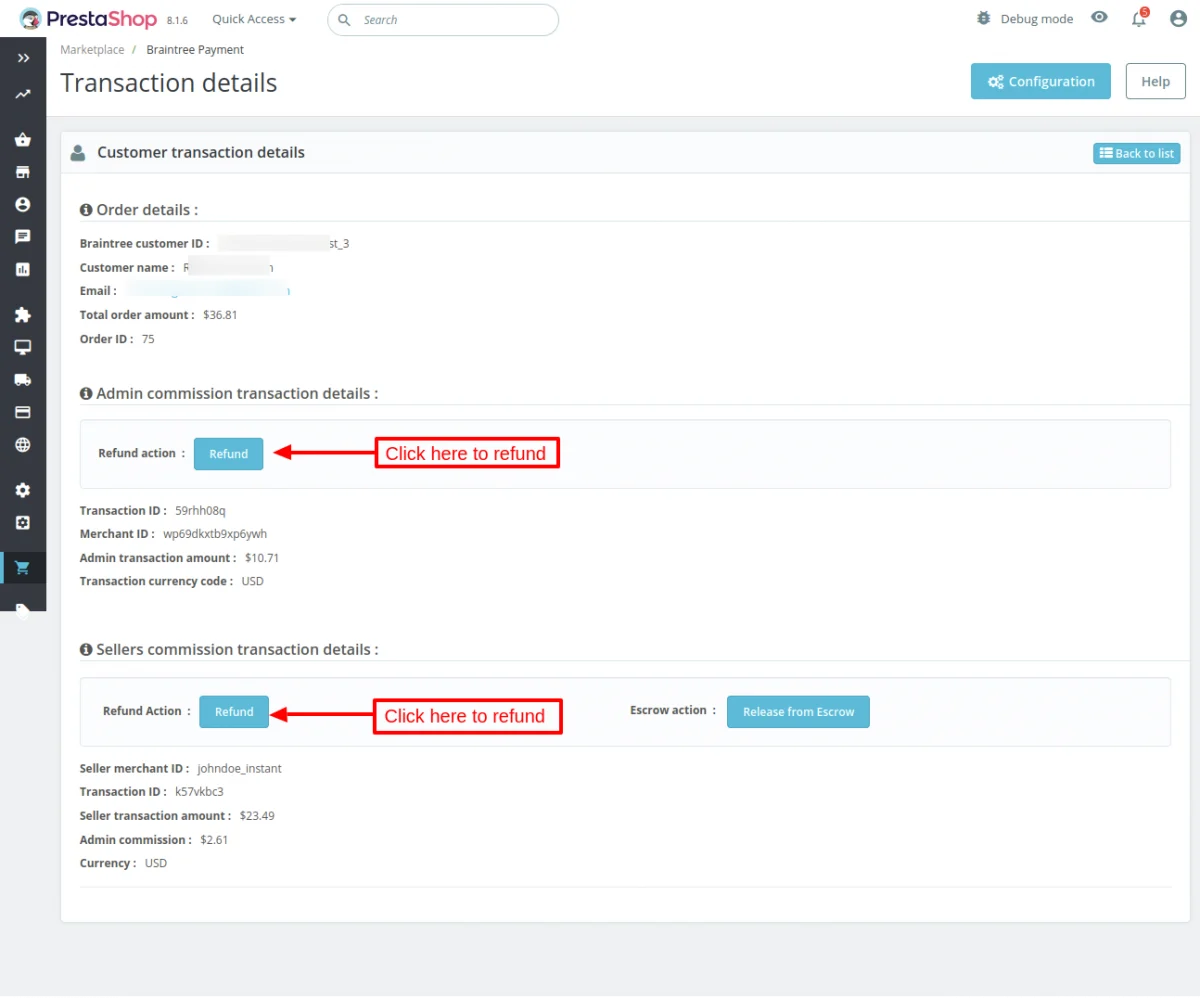The image size is (1200, 998).
Task: Open Design monitor icon in sidebar
Action: (23, 347)
